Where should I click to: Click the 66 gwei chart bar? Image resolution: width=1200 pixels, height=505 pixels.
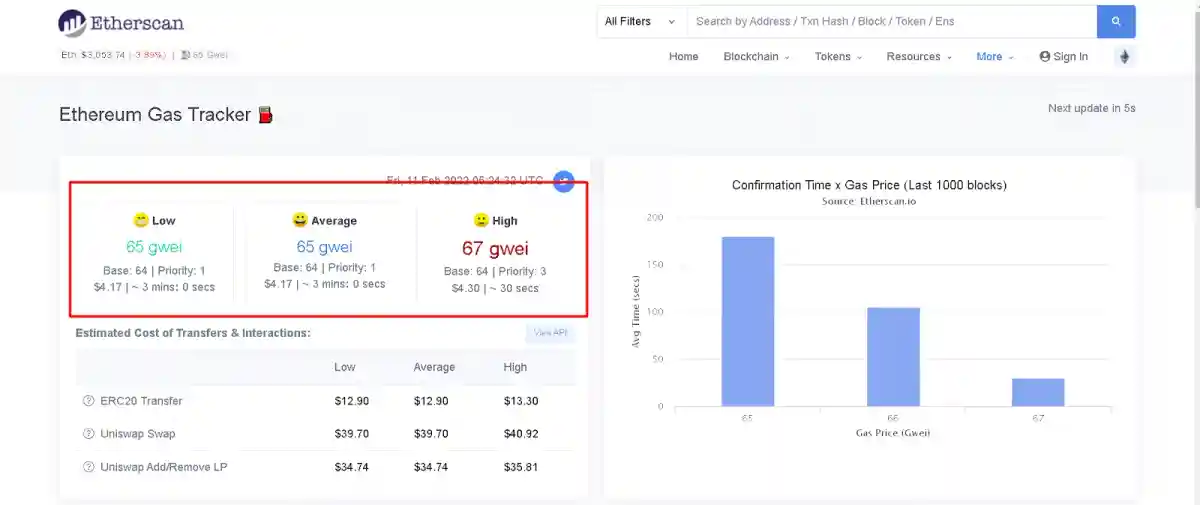point(893,357)
